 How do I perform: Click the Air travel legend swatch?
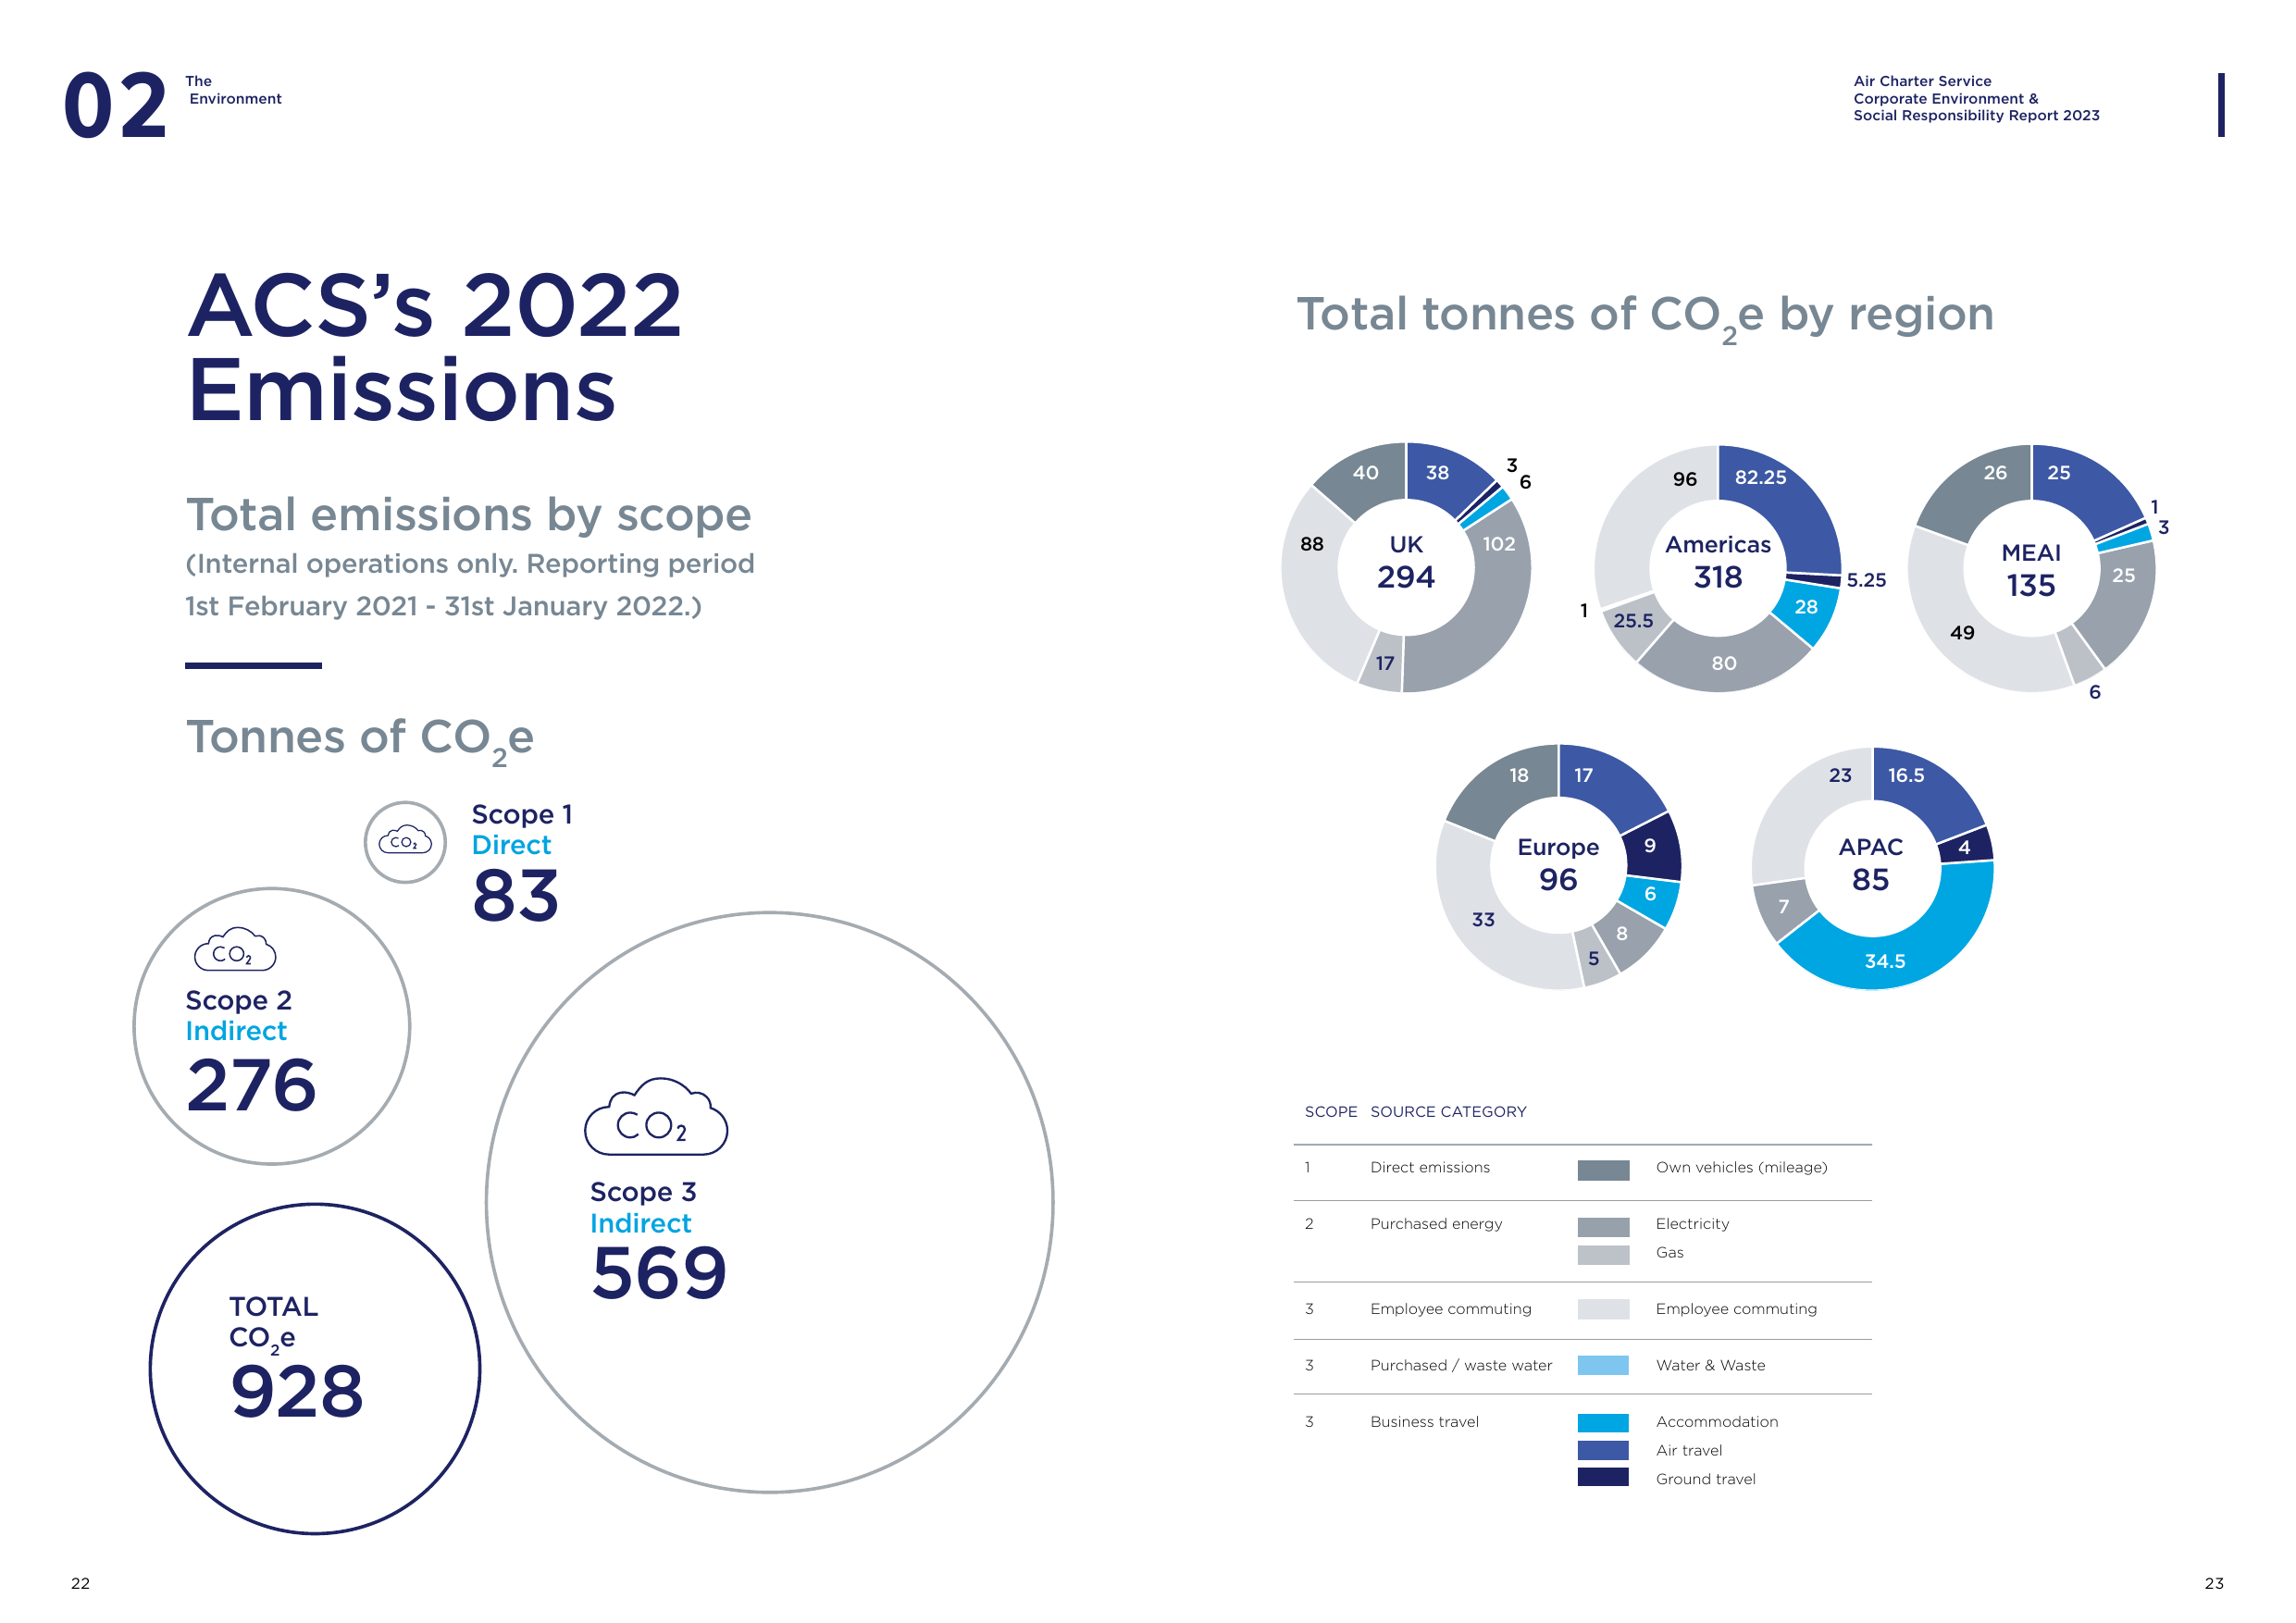click(1603, 1450)
